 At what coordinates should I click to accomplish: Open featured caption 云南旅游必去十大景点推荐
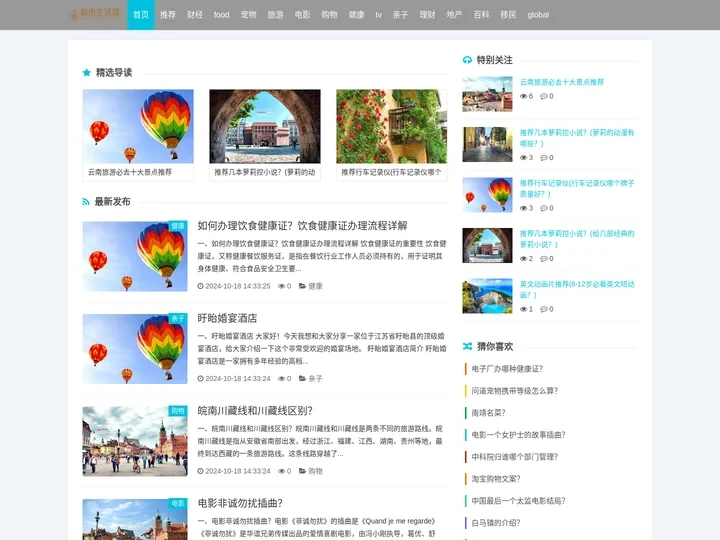point(130,172)
